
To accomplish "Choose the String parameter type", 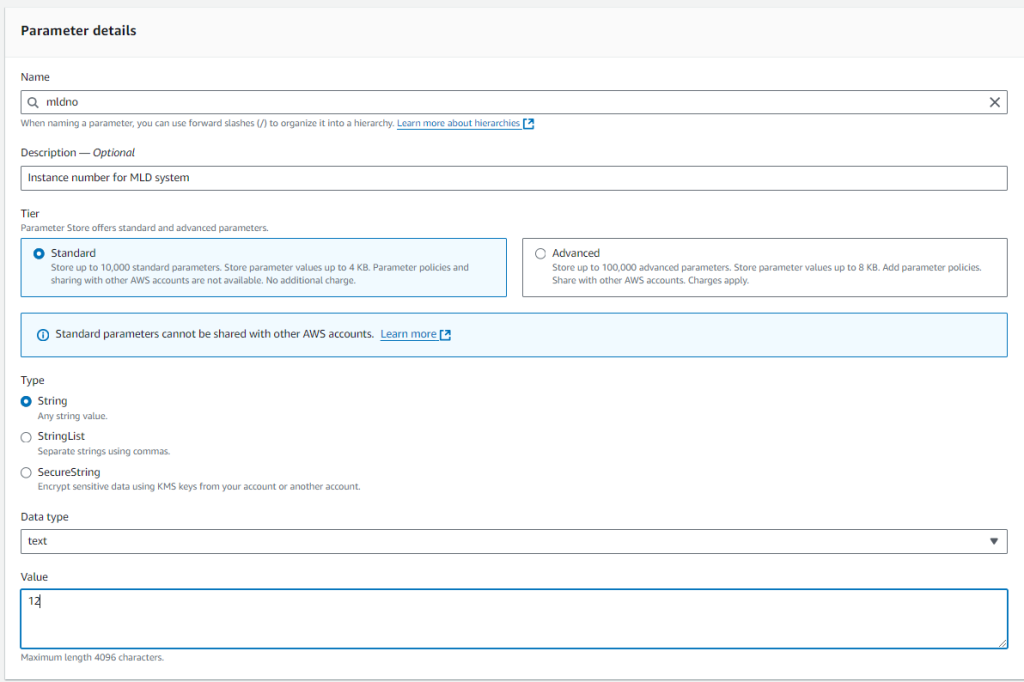I will [x=25, y=401].
